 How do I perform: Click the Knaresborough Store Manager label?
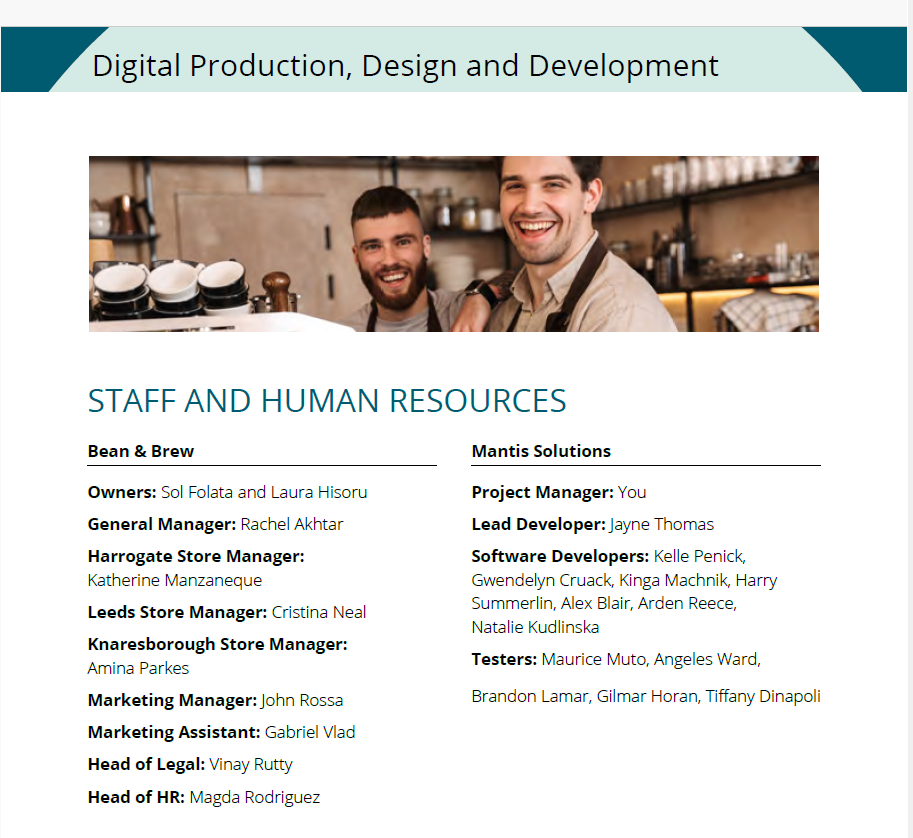click(x=218, y=644)
